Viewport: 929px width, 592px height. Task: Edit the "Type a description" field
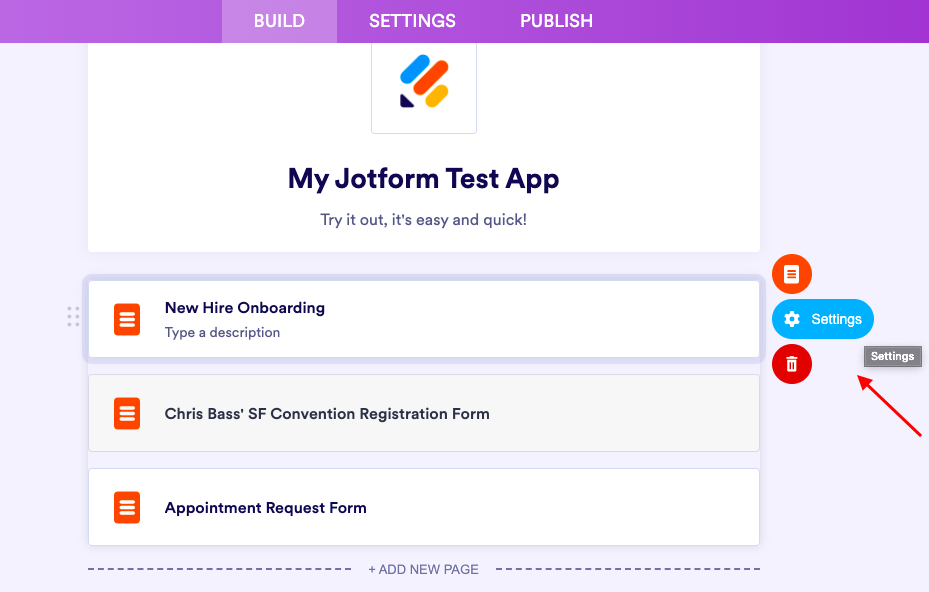[x=223, y=332]
